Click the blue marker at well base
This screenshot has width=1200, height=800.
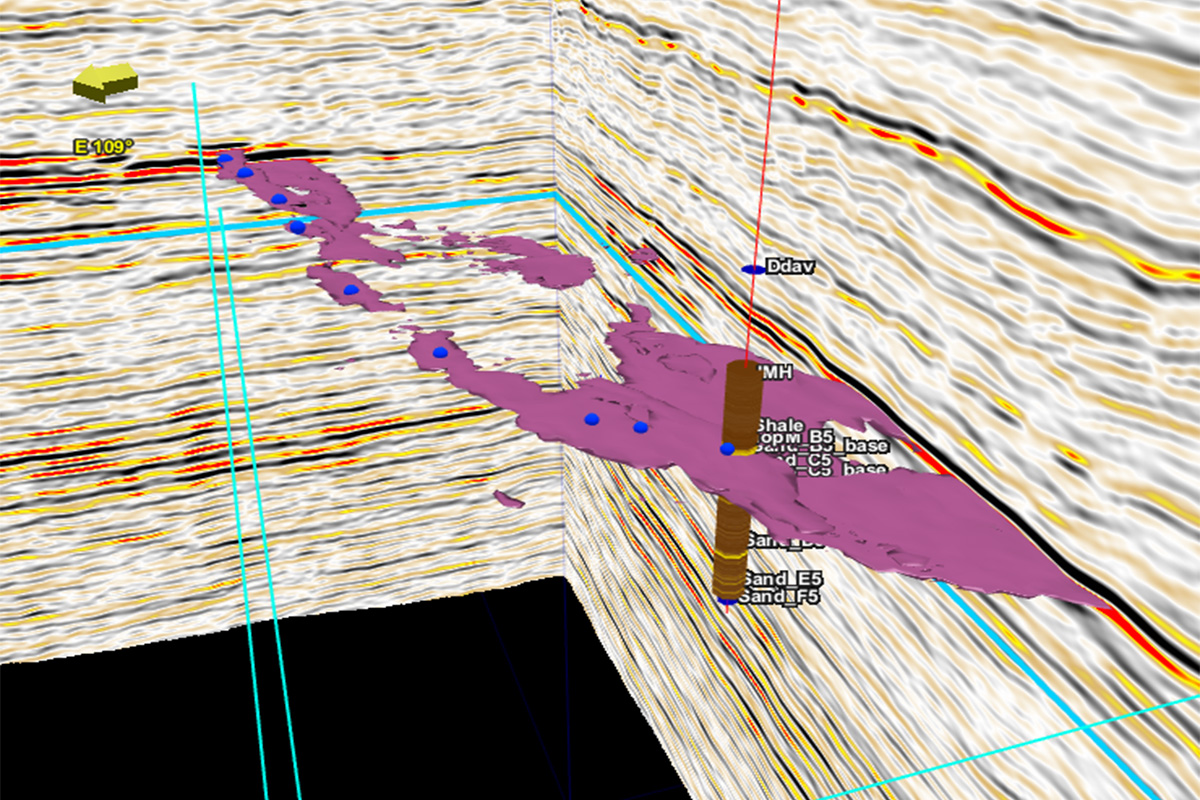point(727,600)
